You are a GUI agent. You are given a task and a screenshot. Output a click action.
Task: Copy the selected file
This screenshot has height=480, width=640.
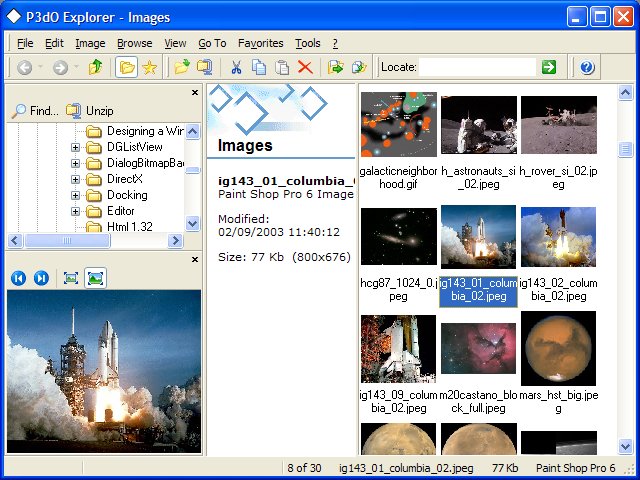pos(259,67)
